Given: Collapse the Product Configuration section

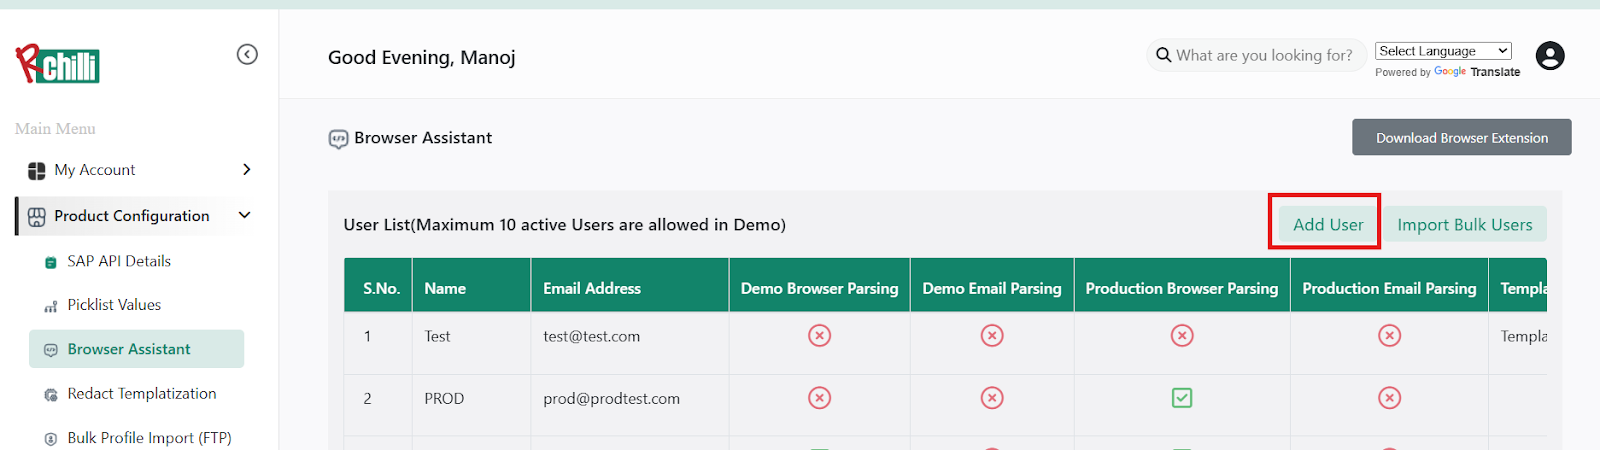Looking at the screenshot, I should (x=244, y=215).
